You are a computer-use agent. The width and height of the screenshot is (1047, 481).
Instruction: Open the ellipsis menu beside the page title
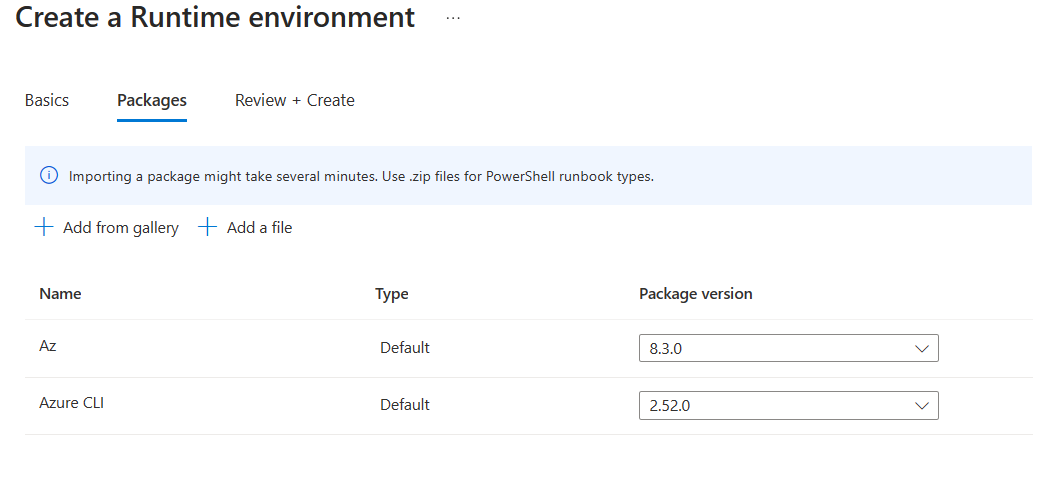click(453, 19)
